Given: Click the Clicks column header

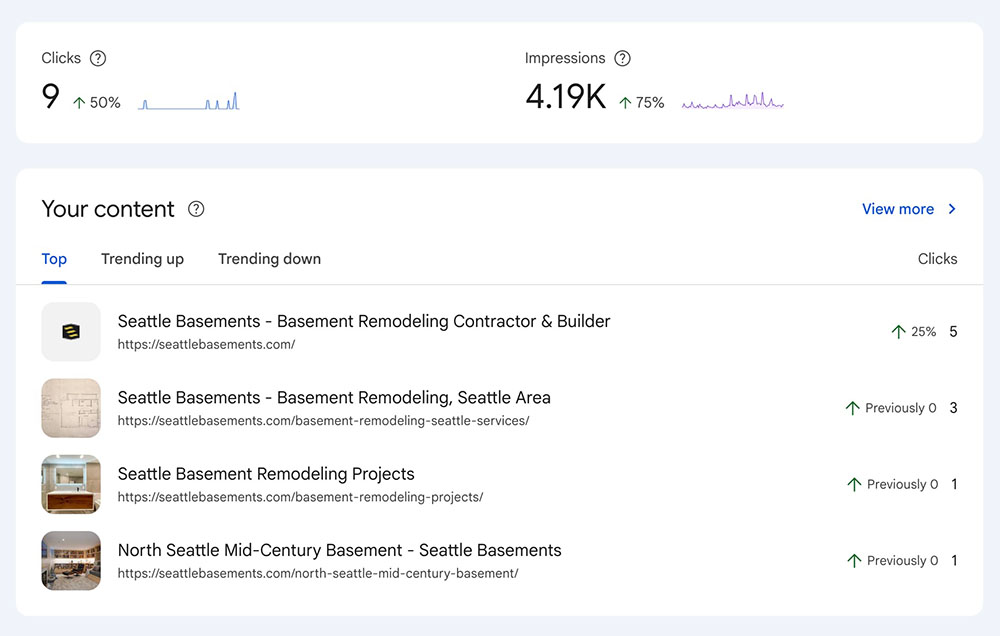Looking at the screenshot, I should tap(938, 259).
